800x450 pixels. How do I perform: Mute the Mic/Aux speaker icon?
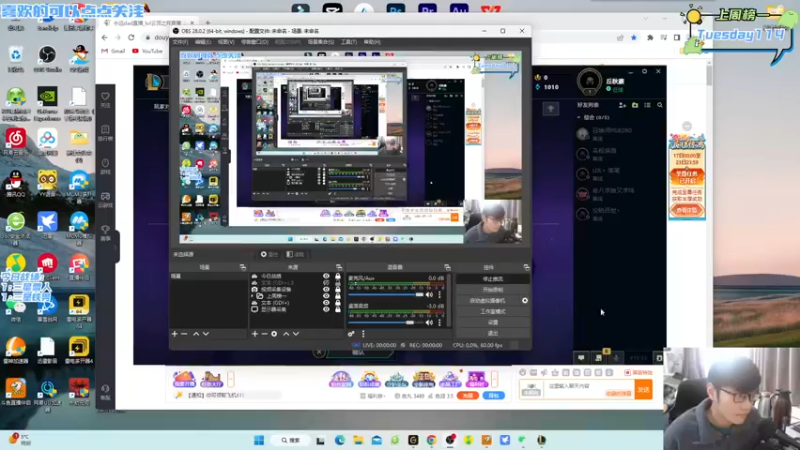[x=430, y=294]
